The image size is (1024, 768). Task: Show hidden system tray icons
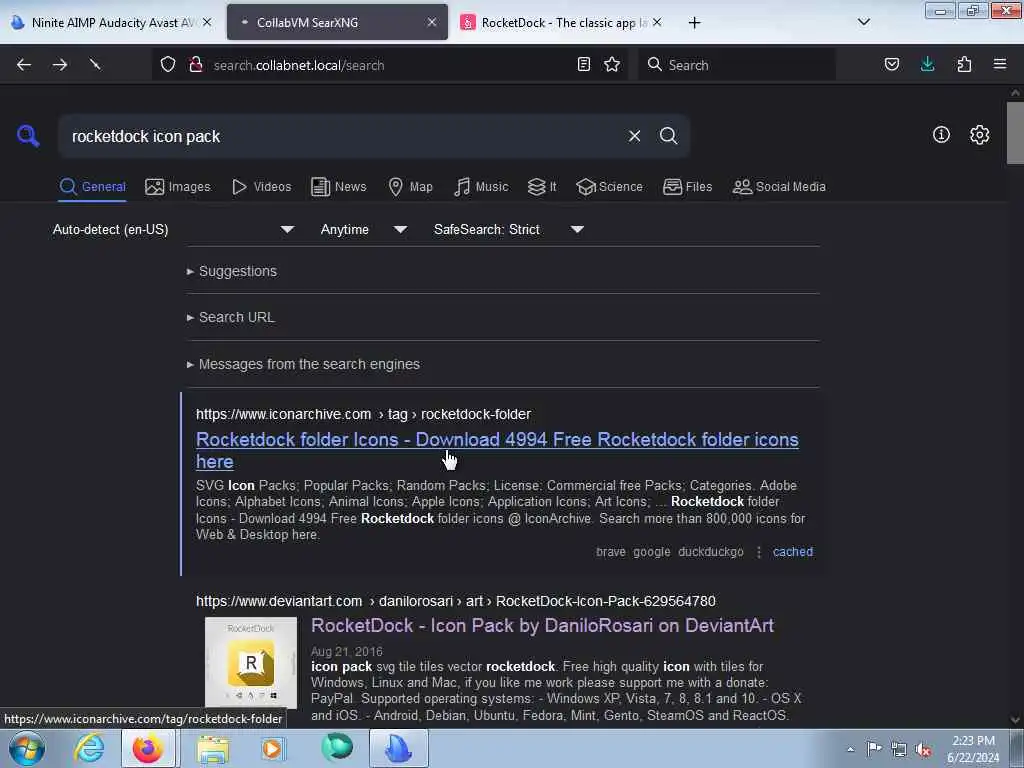(850, 749)
